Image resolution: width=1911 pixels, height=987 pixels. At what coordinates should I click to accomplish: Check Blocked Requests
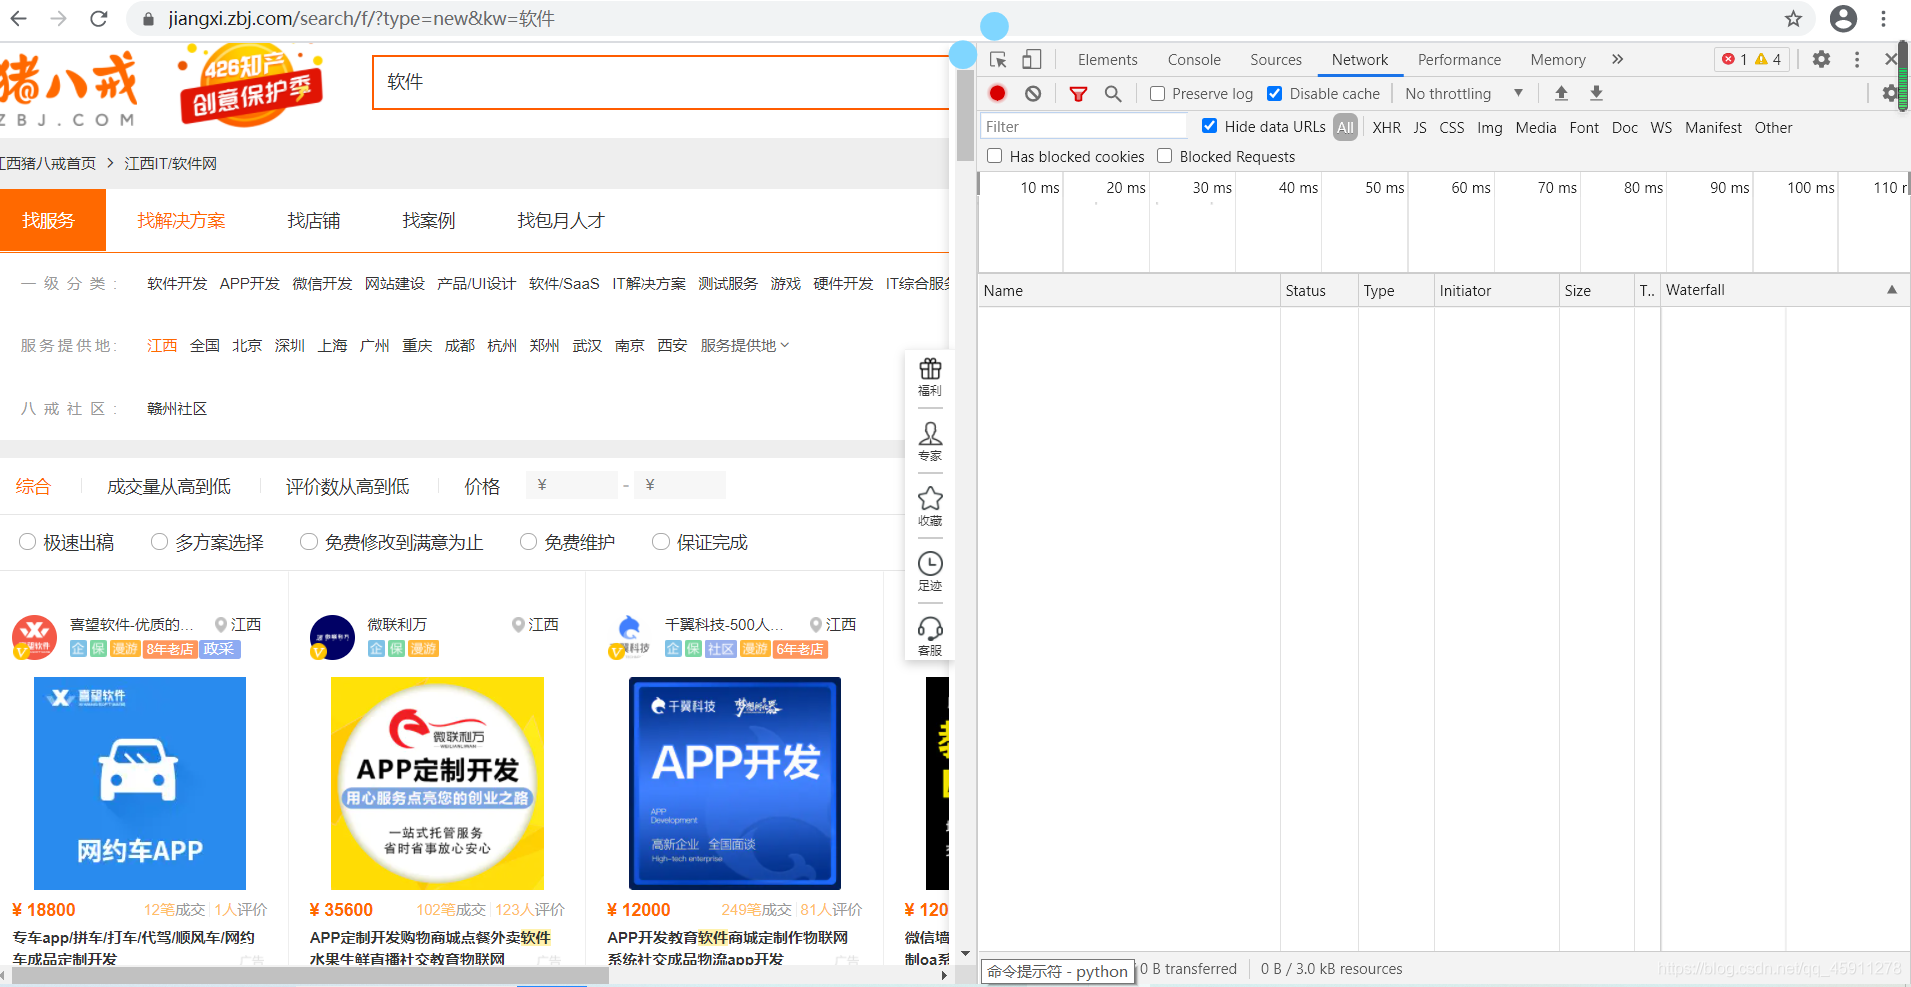point(1164,156)
